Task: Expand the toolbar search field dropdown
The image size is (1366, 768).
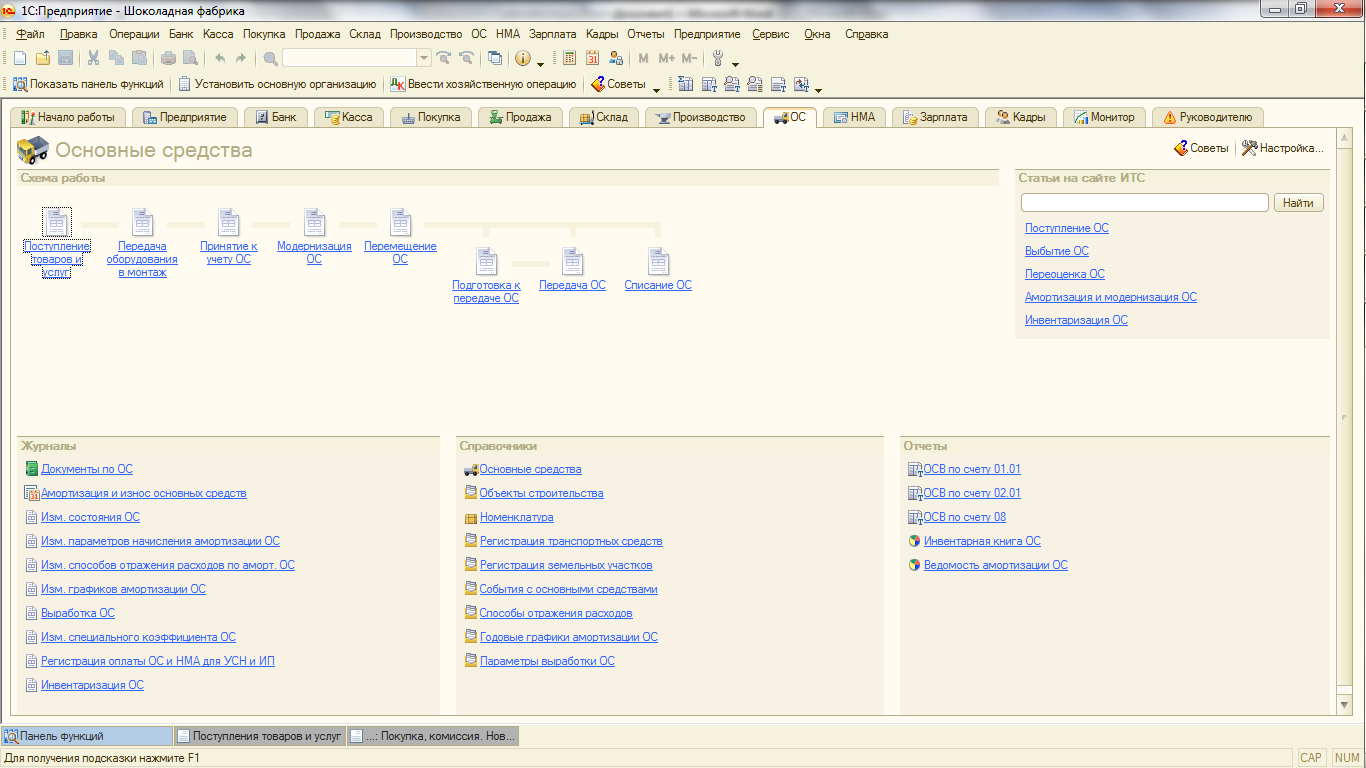Action: point(424,58)
